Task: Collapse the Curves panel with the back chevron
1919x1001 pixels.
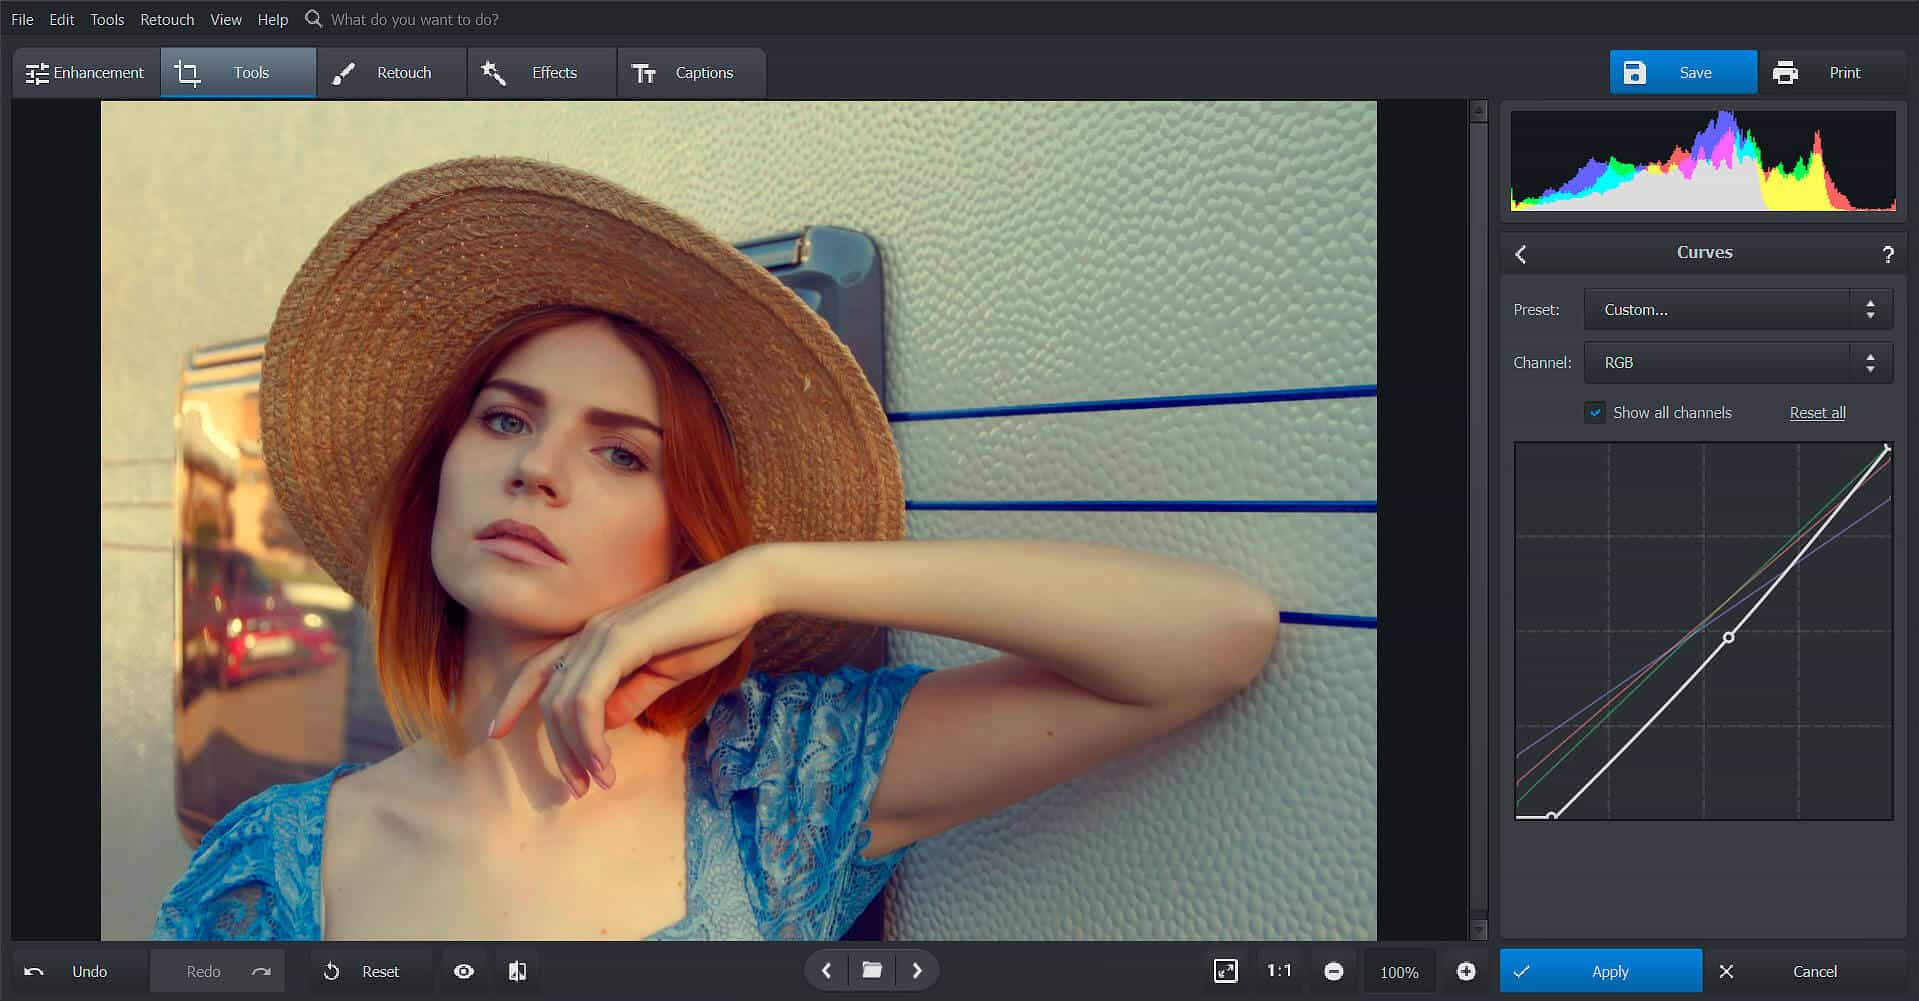Action: (1520, 254)
